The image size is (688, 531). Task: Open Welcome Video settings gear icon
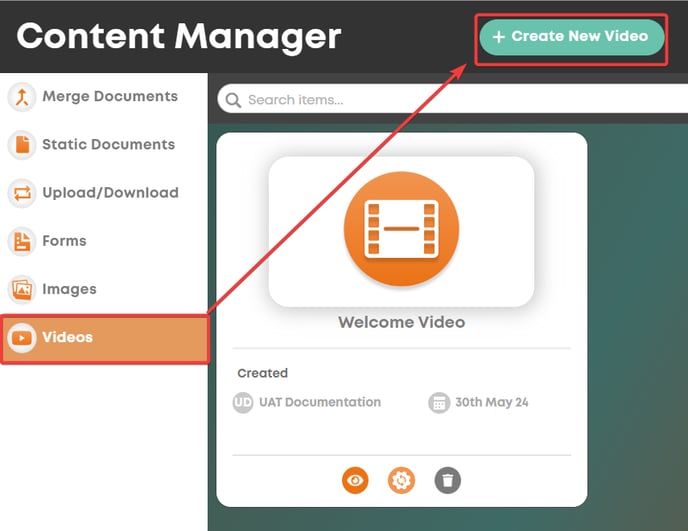[401, 481]
